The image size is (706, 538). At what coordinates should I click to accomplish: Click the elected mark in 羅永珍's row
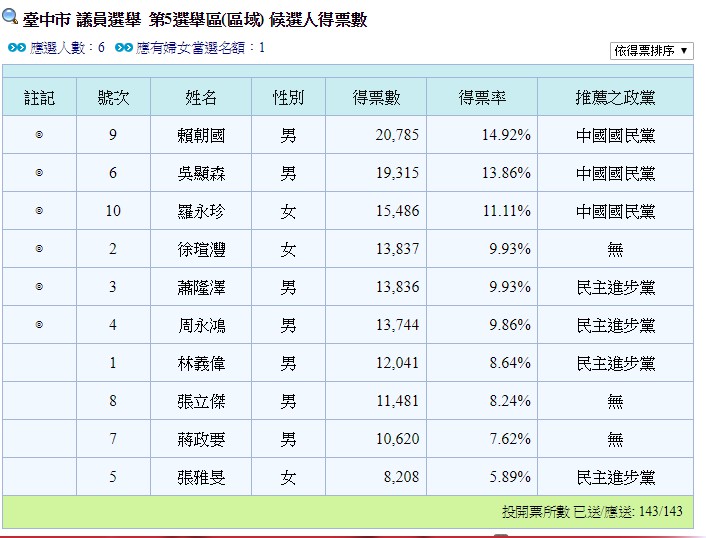(39, 211)
